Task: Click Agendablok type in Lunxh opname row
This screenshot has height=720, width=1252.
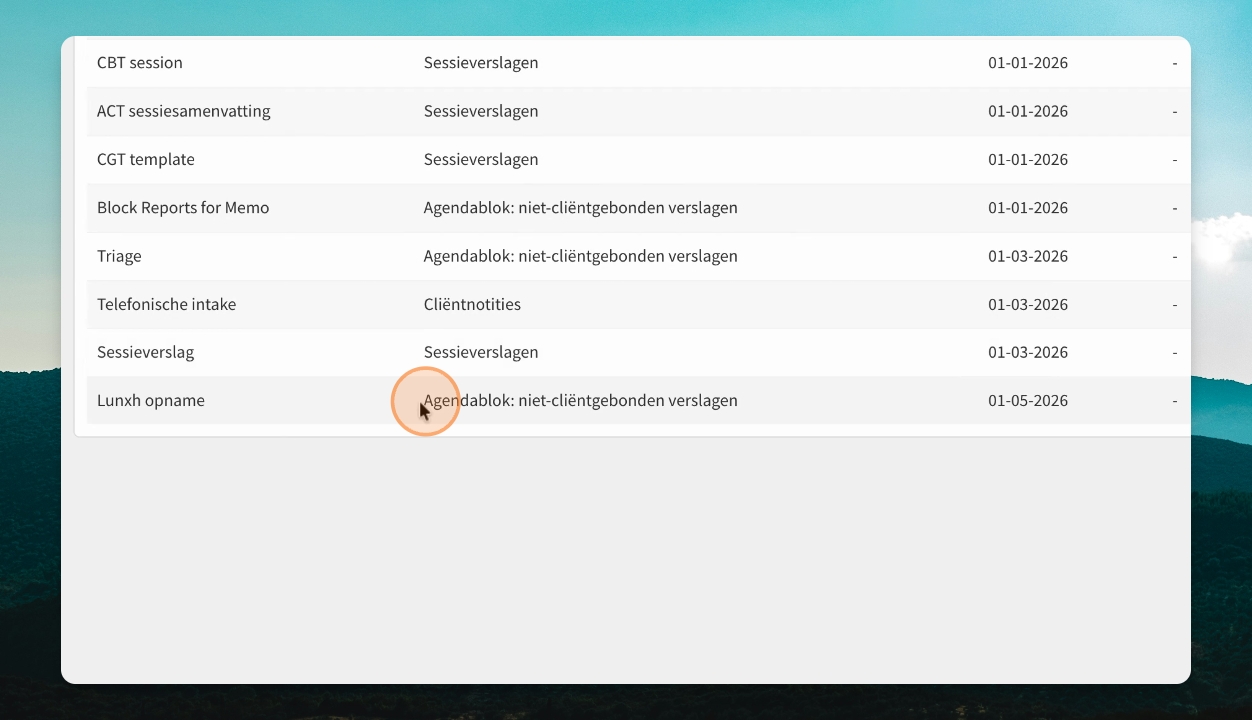Action: coord(581,400)
